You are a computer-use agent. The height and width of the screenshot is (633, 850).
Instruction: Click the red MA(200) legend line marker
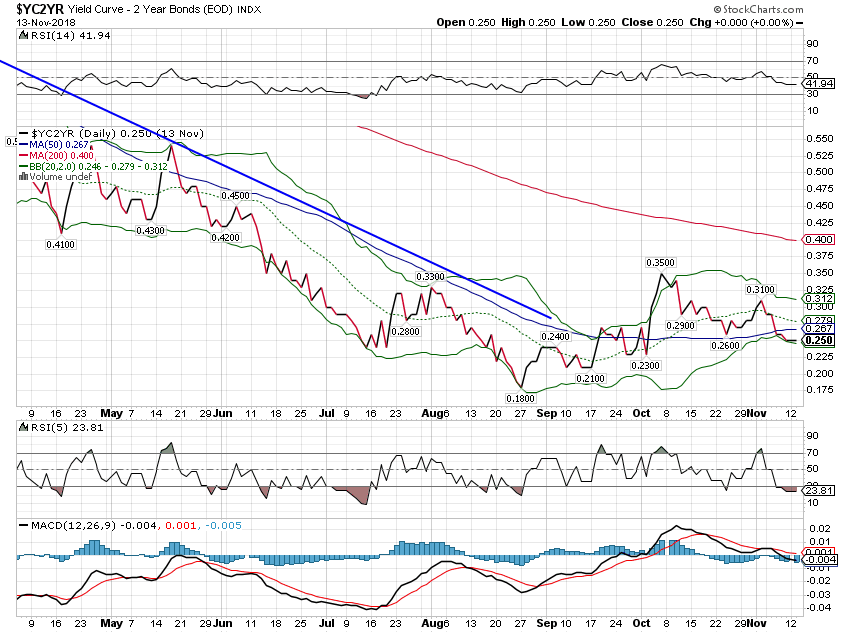24,155
